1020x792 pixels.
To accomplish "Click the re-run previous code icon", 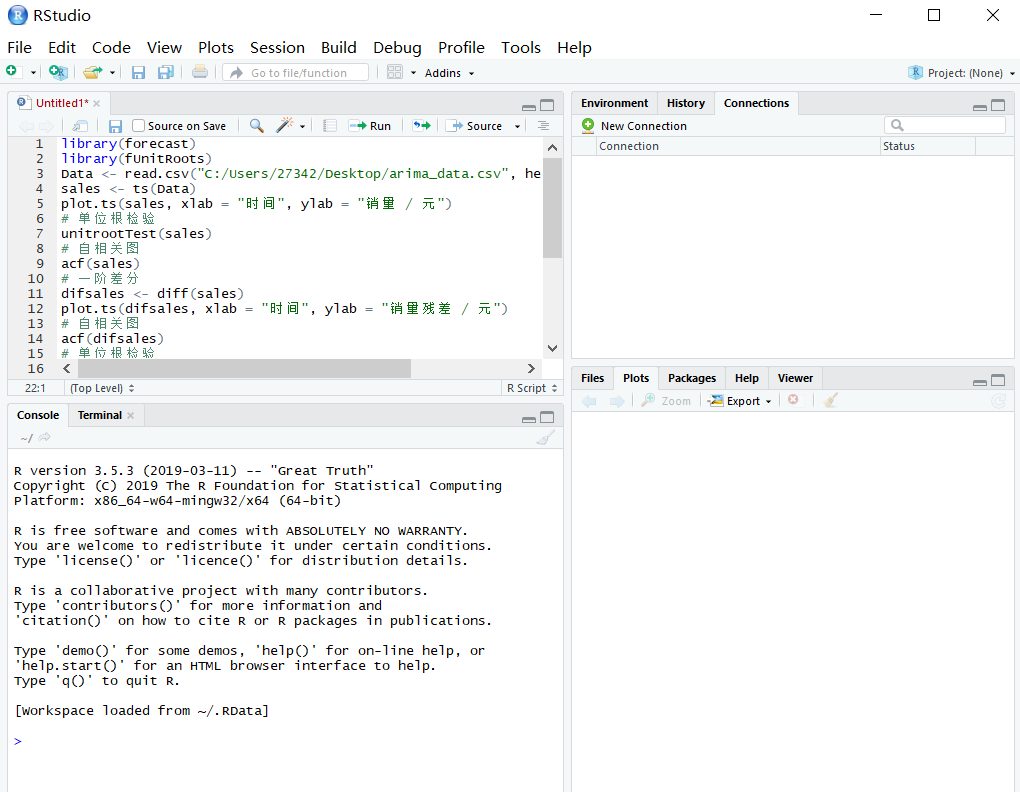I will (x=421, y=126).
